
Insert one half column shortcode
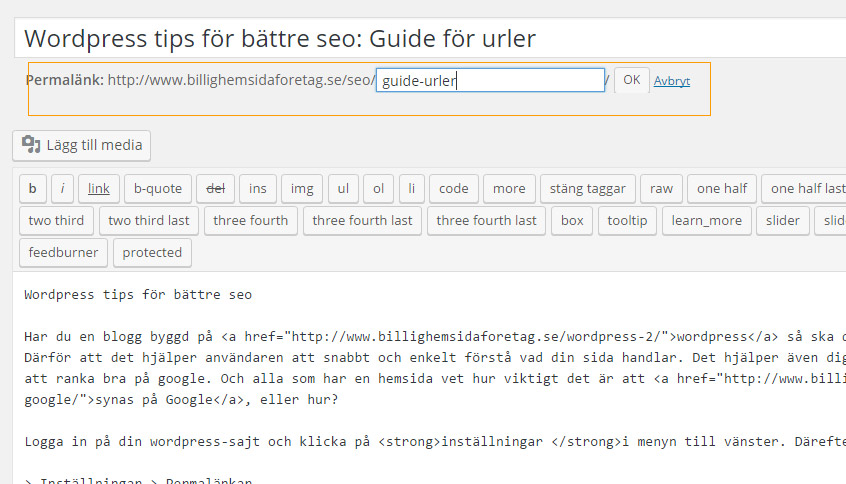tap(722, 188)
